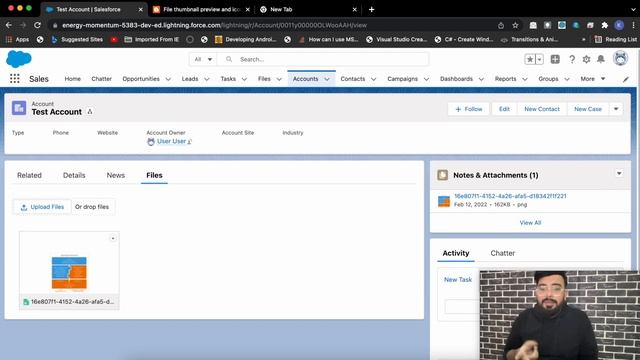Screen dimensions: 640x360
Task: Open the Files nav tab
Action: coord(264,79)
